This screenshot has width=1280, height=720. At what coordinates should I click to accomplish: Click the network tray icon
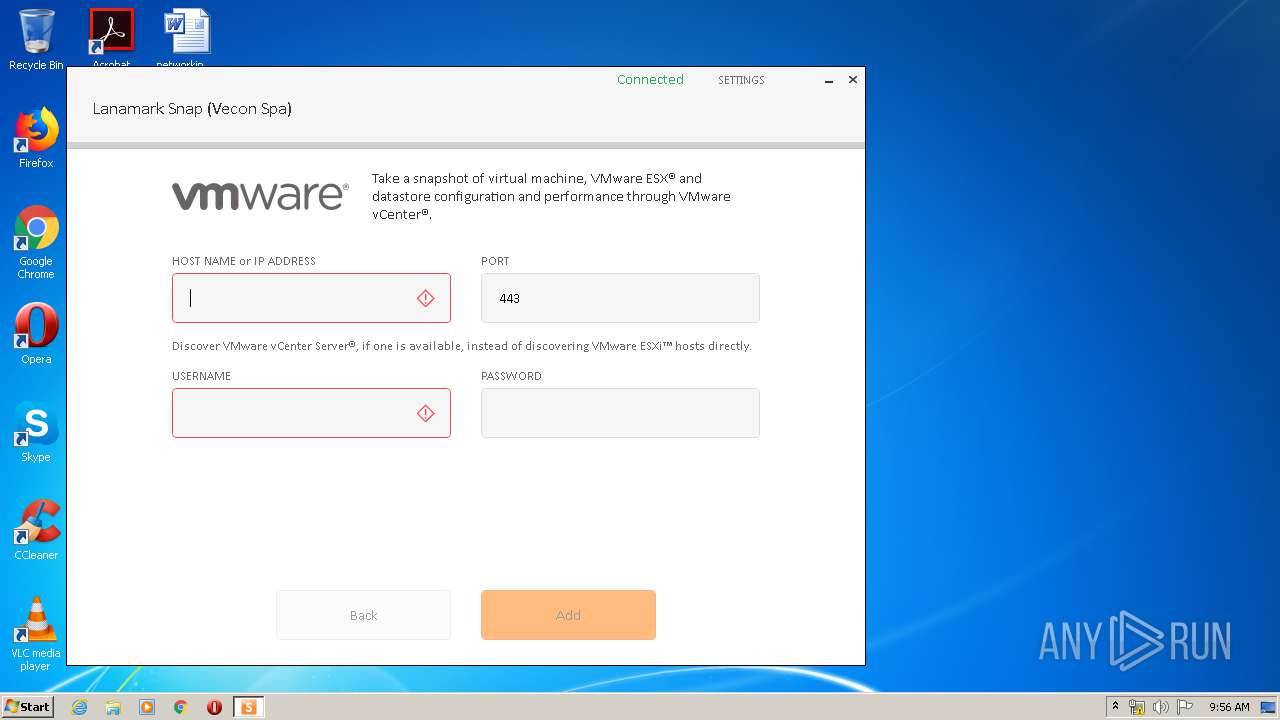(1137, 707)
